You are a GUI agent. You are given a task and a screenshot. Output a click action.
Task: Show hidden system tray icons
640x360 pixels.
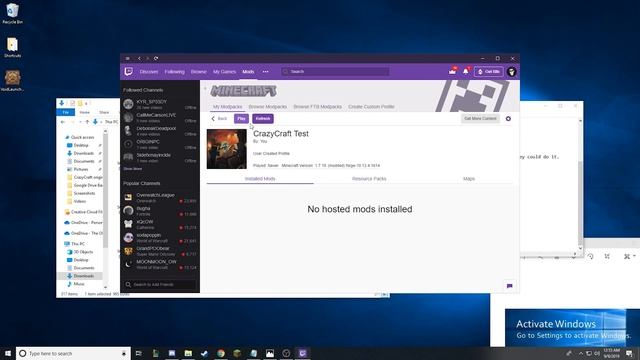[x=580, y=353]
